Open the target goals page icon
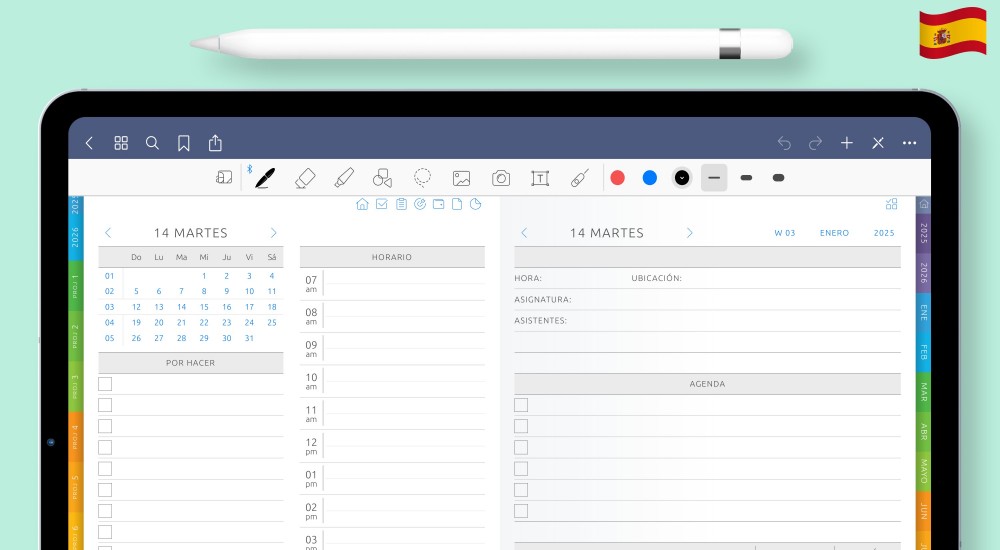The height and width of the screenshot is (550, 1000). (420, 204)
